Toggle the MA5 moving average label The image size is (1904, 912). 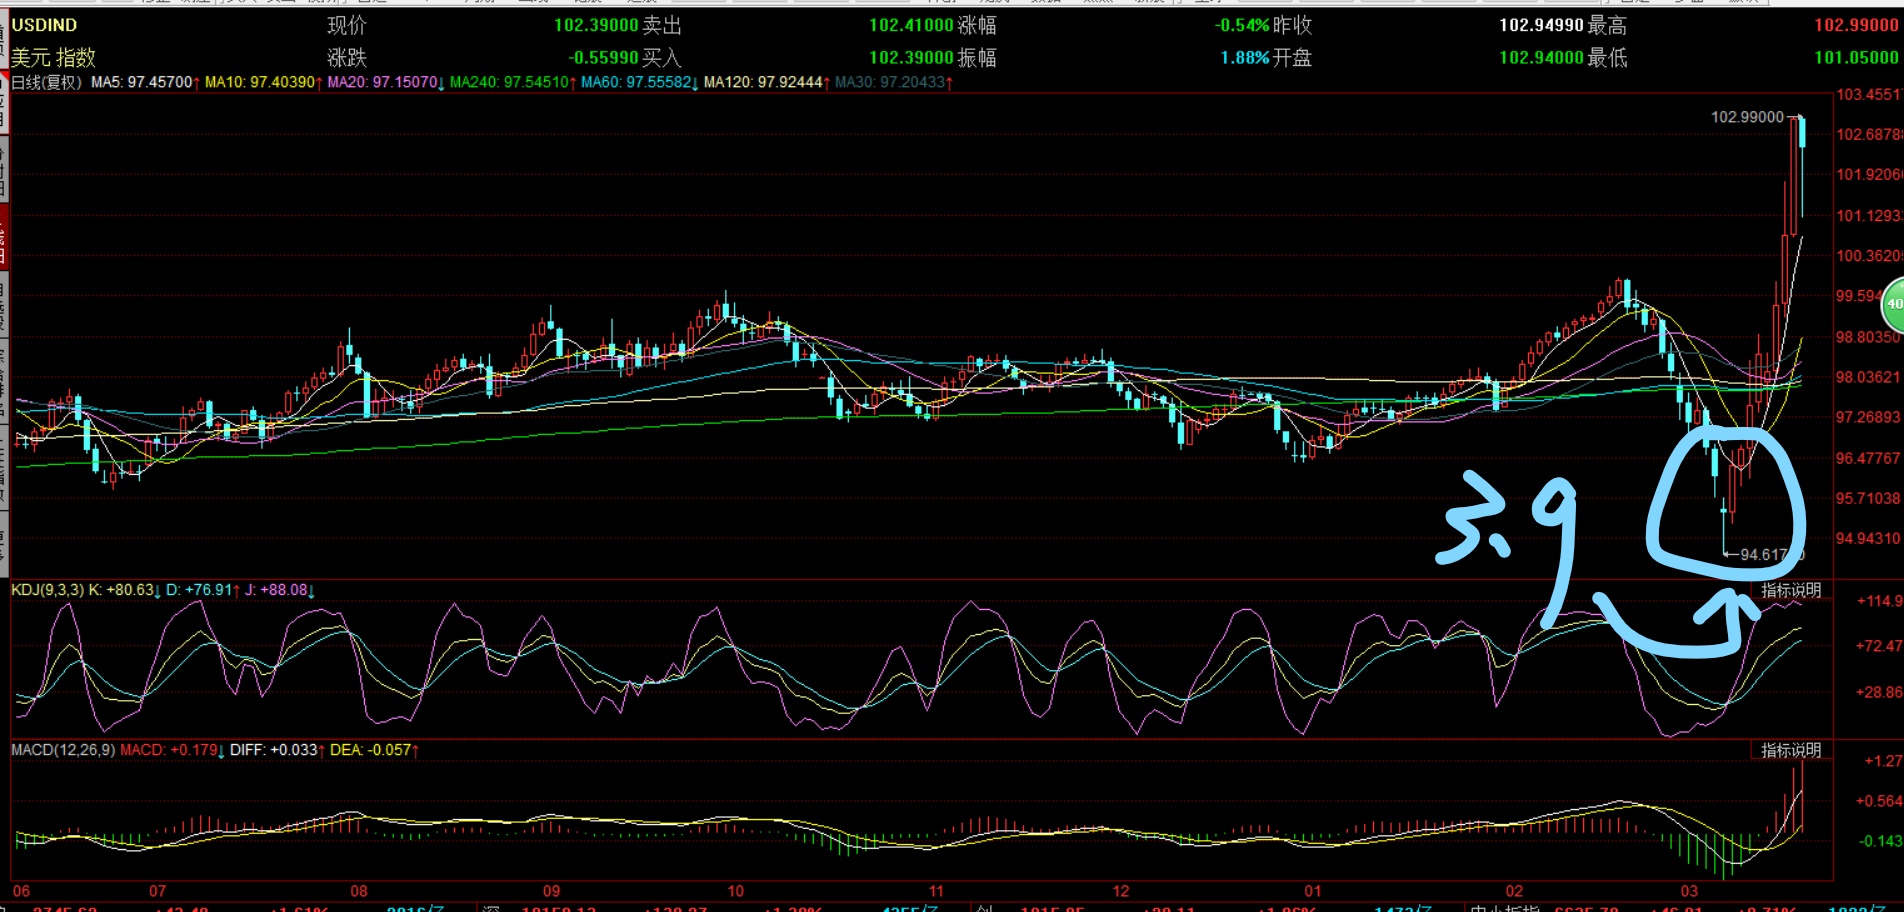[144, 82]
